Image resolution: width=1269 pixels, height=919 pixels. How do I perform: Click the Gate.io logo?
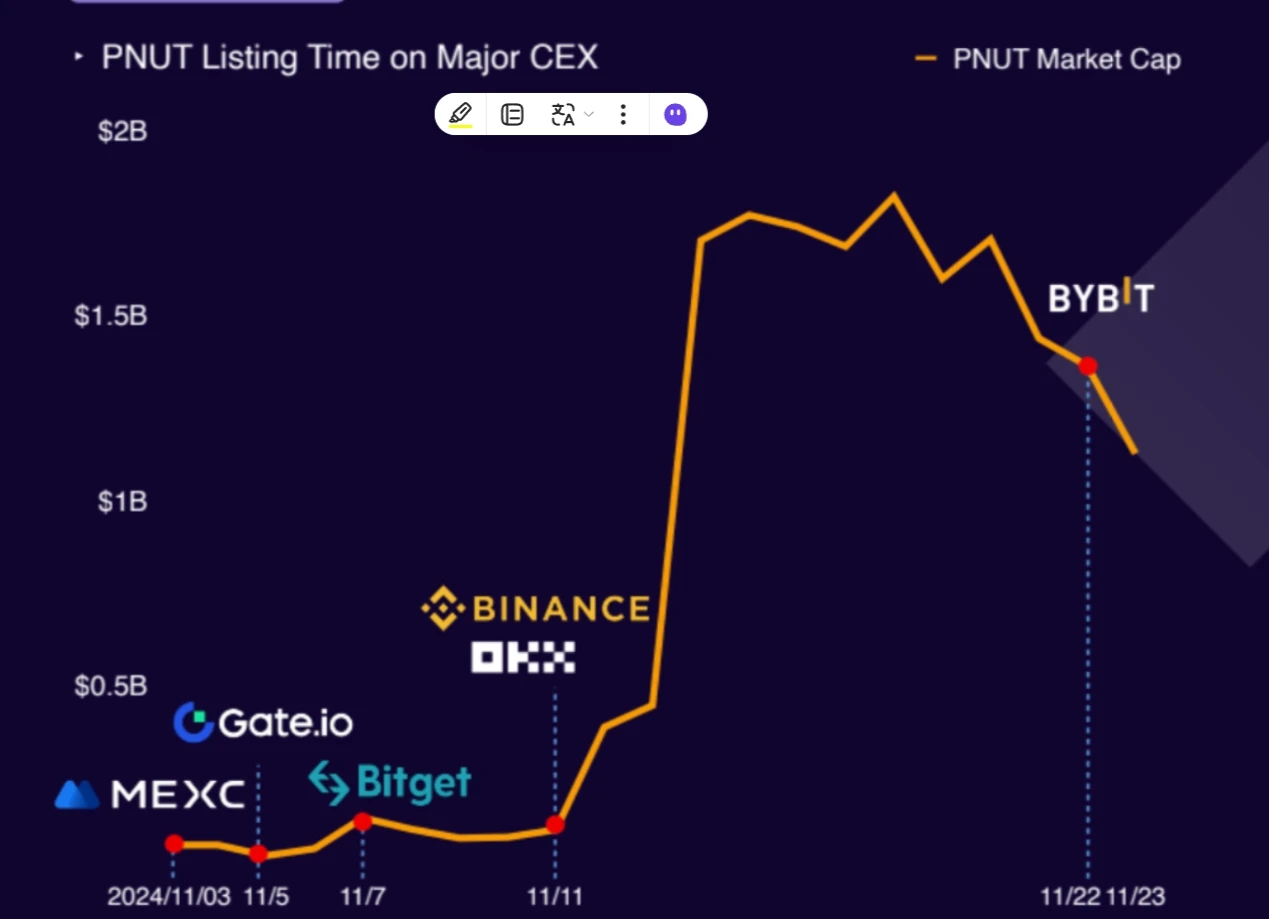click(263, 722)
